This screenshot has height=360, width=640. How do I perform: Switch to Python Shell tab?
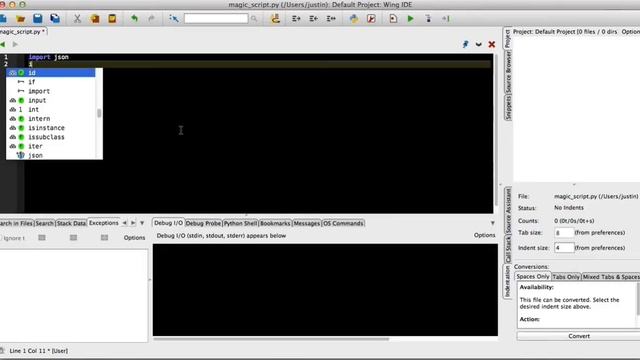click(x=240, y=223)
